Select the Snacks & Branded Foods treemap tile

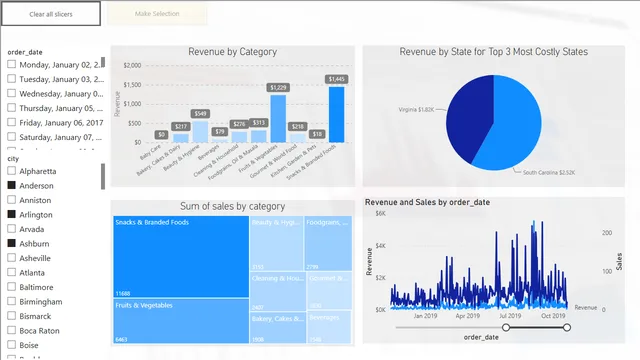pyautogui.click(x=181, y=256)
